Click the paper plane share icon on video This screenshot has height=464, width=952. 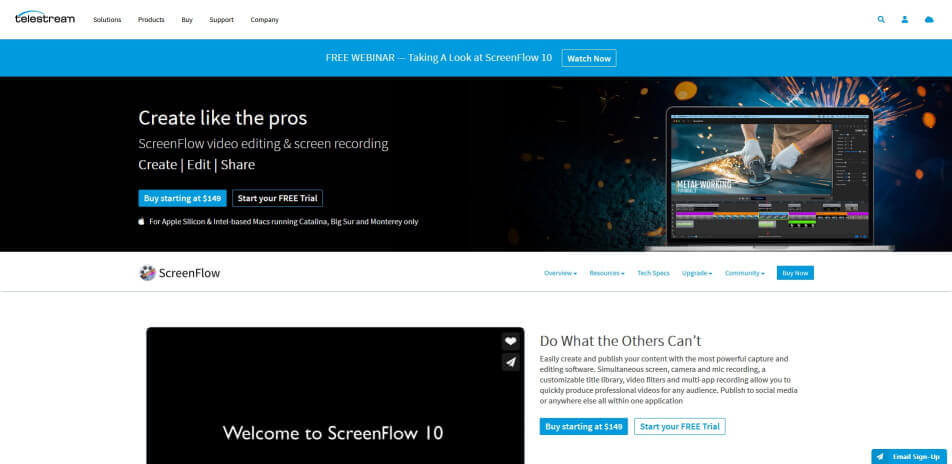511,362
